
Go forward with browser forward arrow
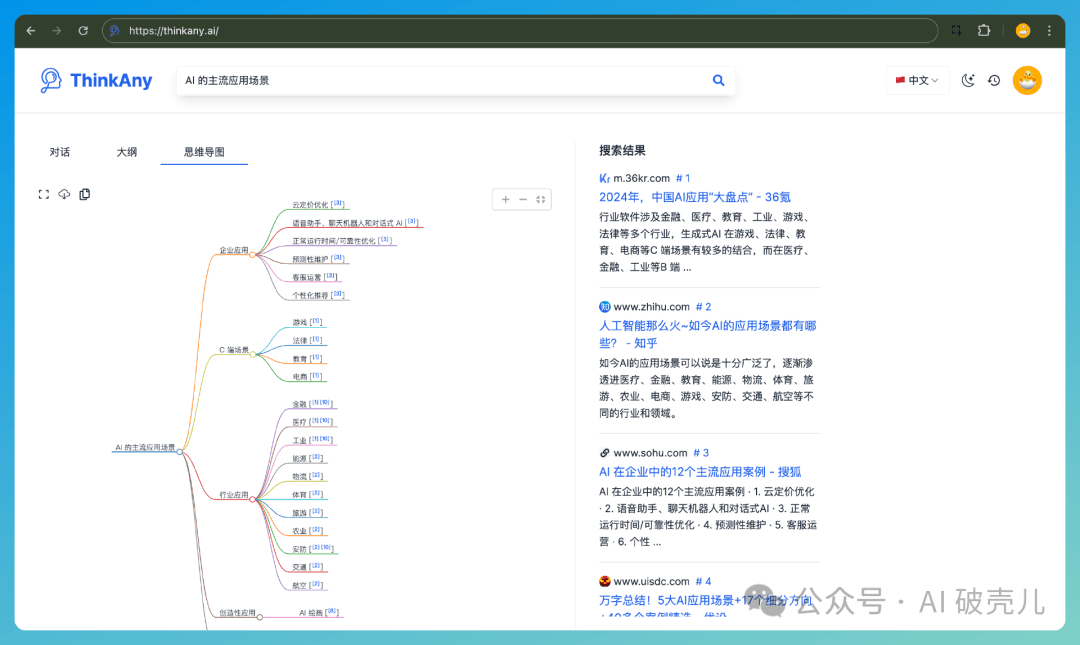tap(56, 30)
